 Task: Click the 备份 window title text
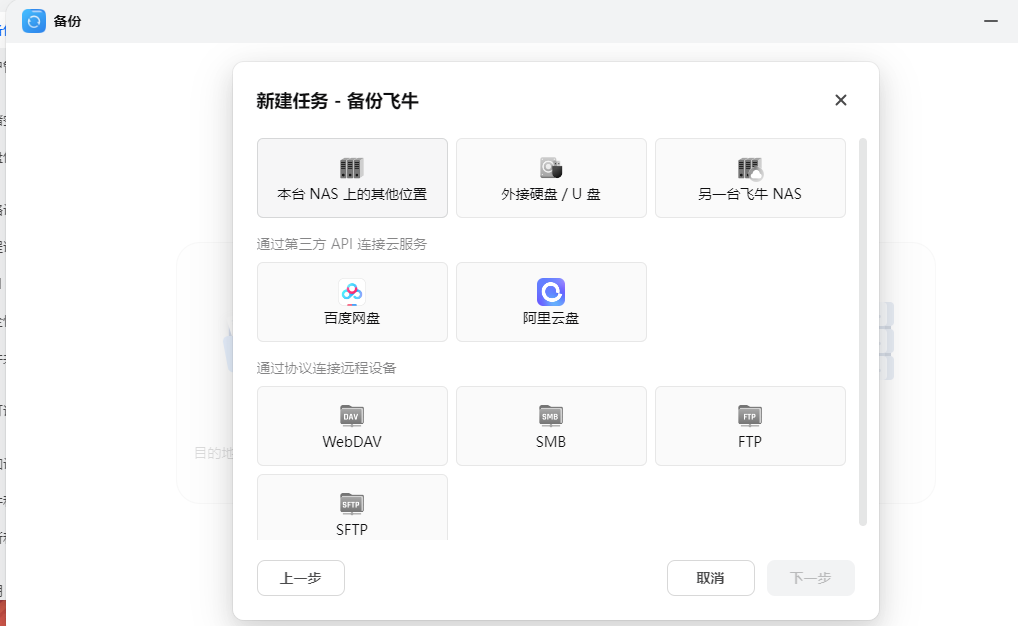tap(68, 21)
